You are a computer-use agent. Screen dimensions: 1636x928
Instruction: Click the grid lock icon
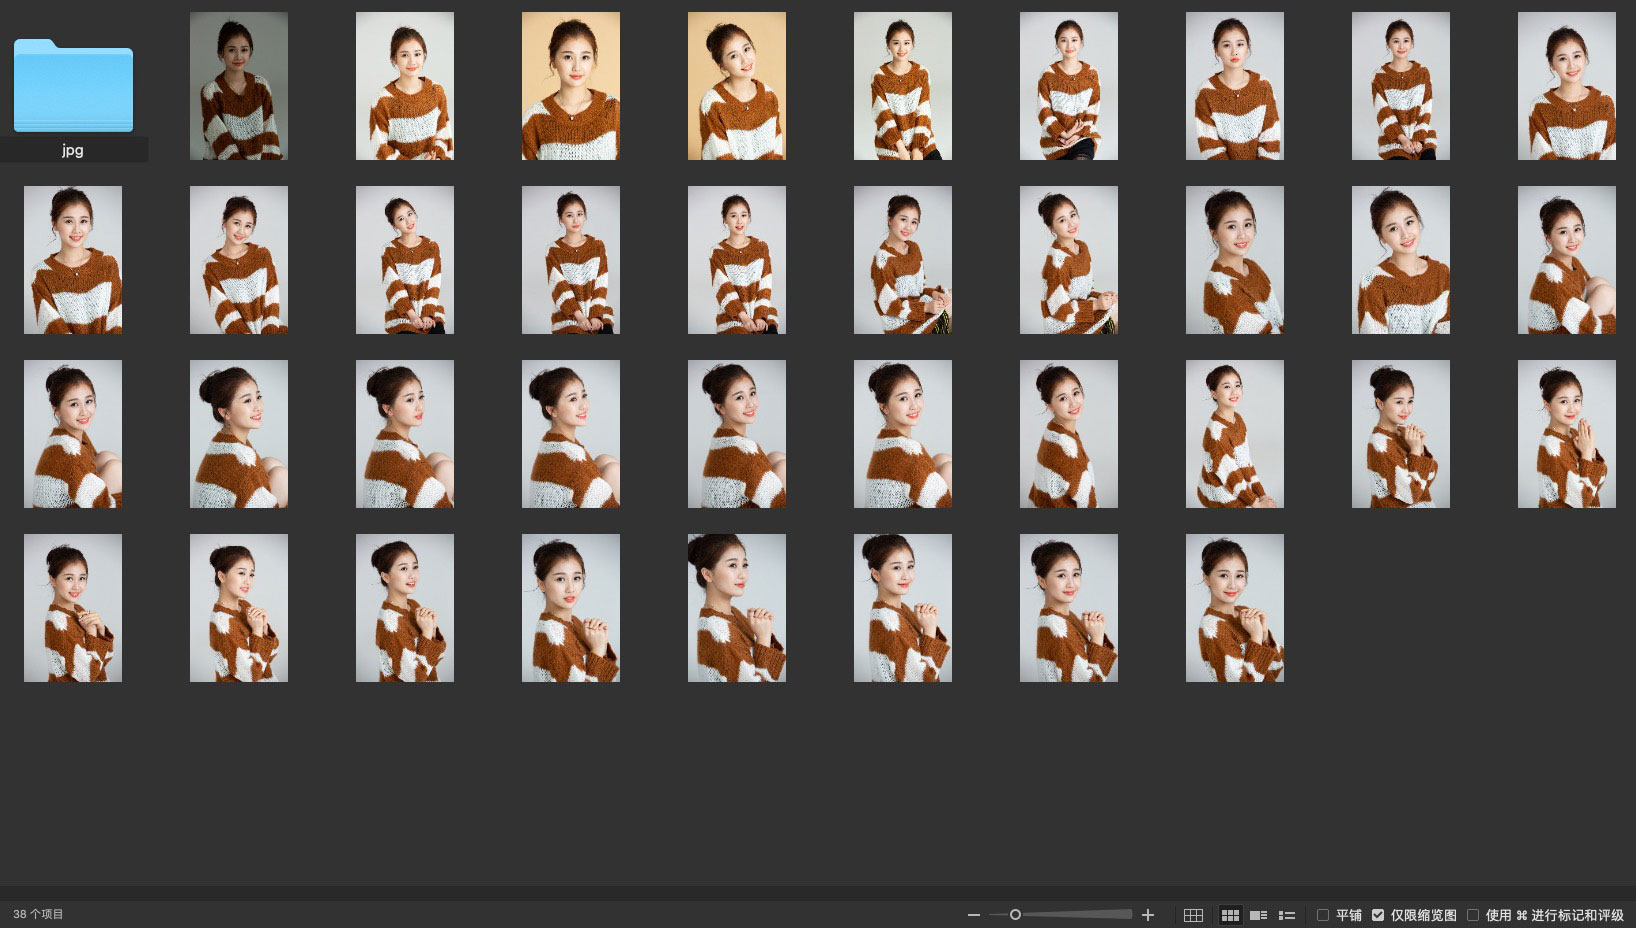point(1193,915)
